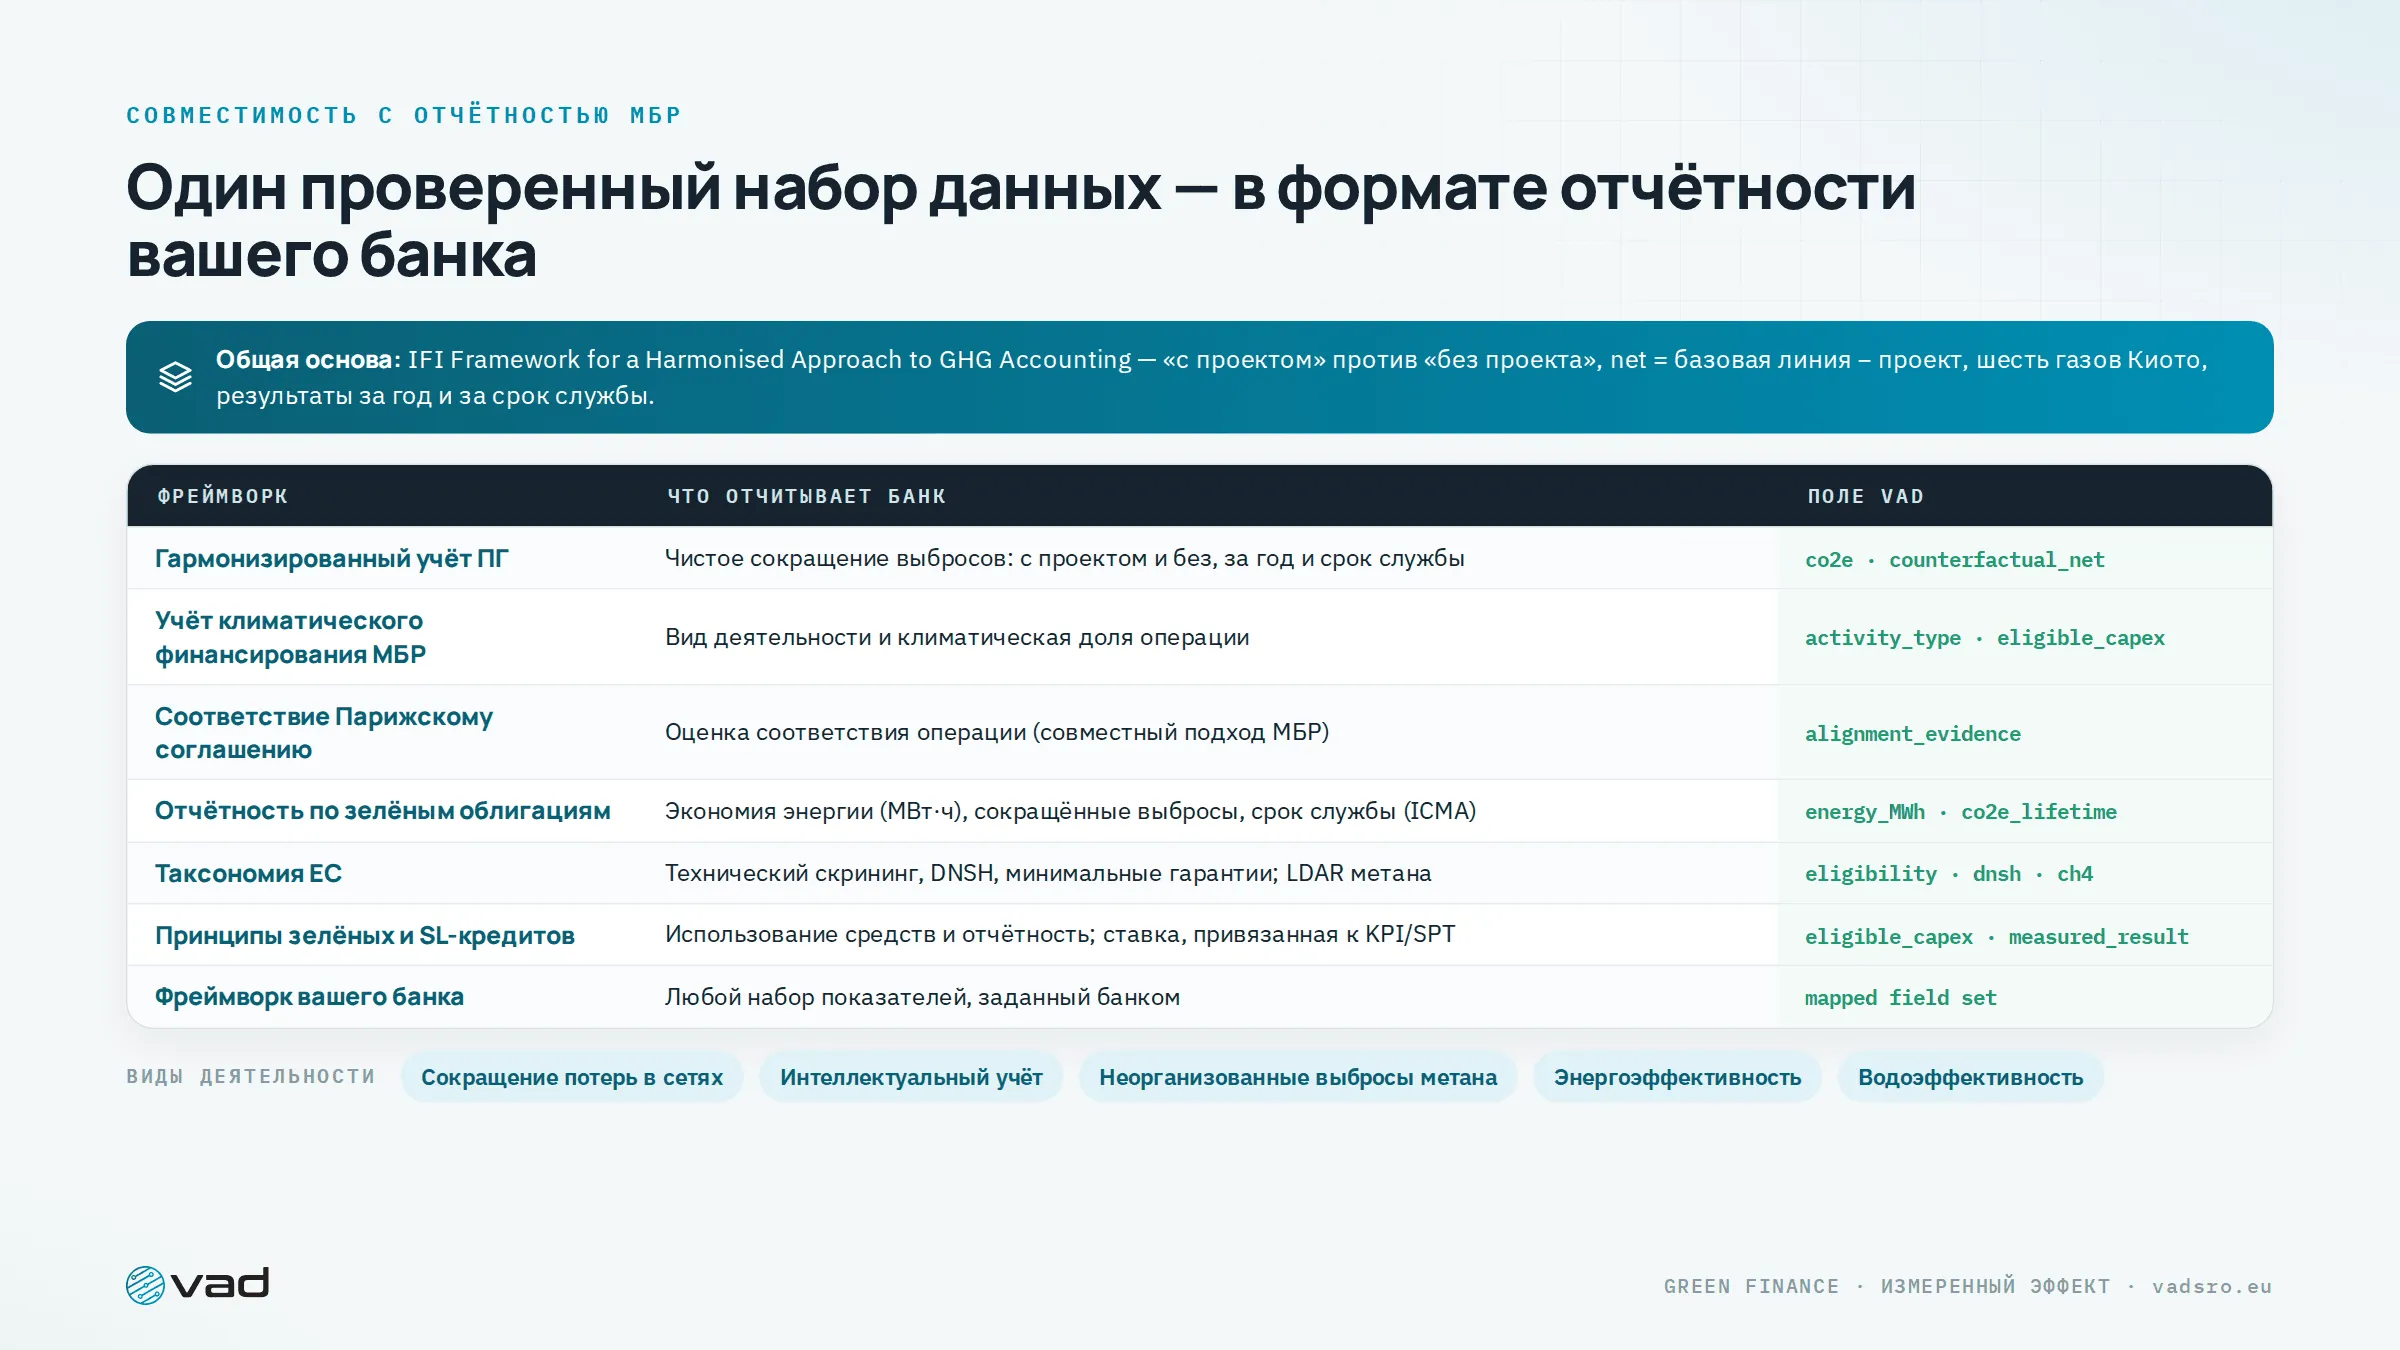Click the 'alignment_evidence' field

tap(1913, 734)
